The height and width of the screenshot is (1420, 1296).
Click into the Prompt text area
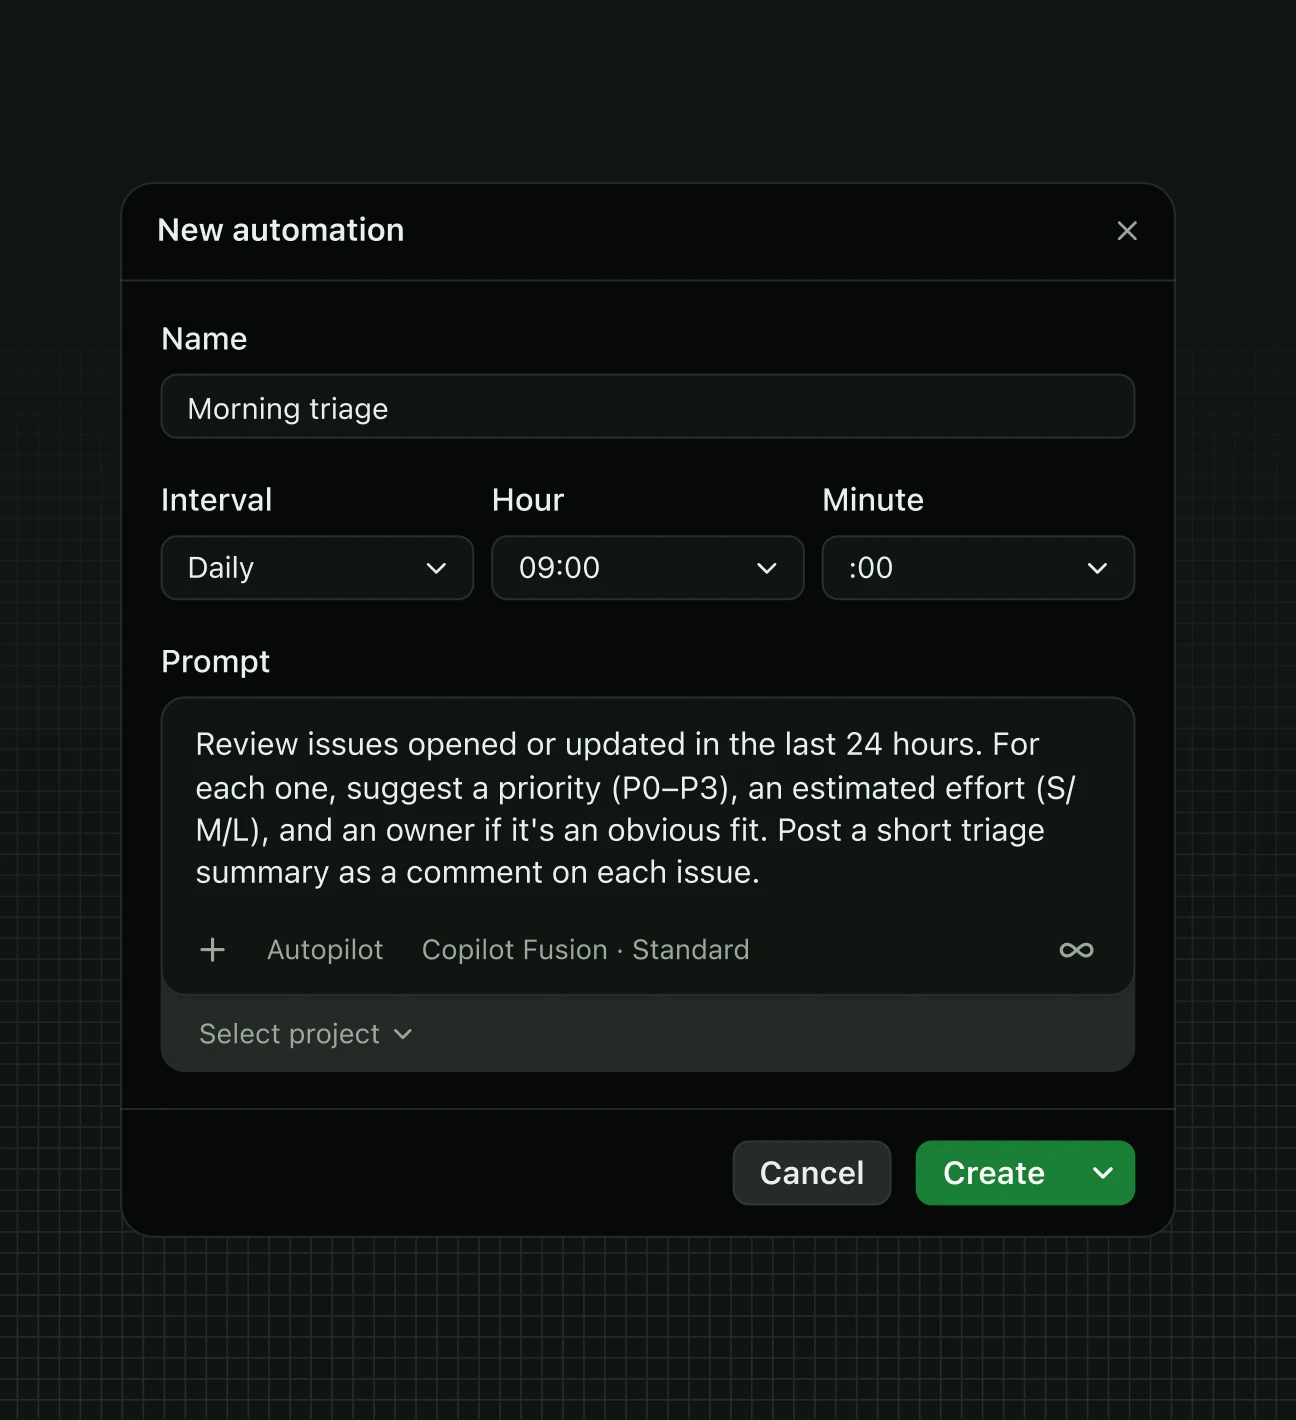pos(648,808)
